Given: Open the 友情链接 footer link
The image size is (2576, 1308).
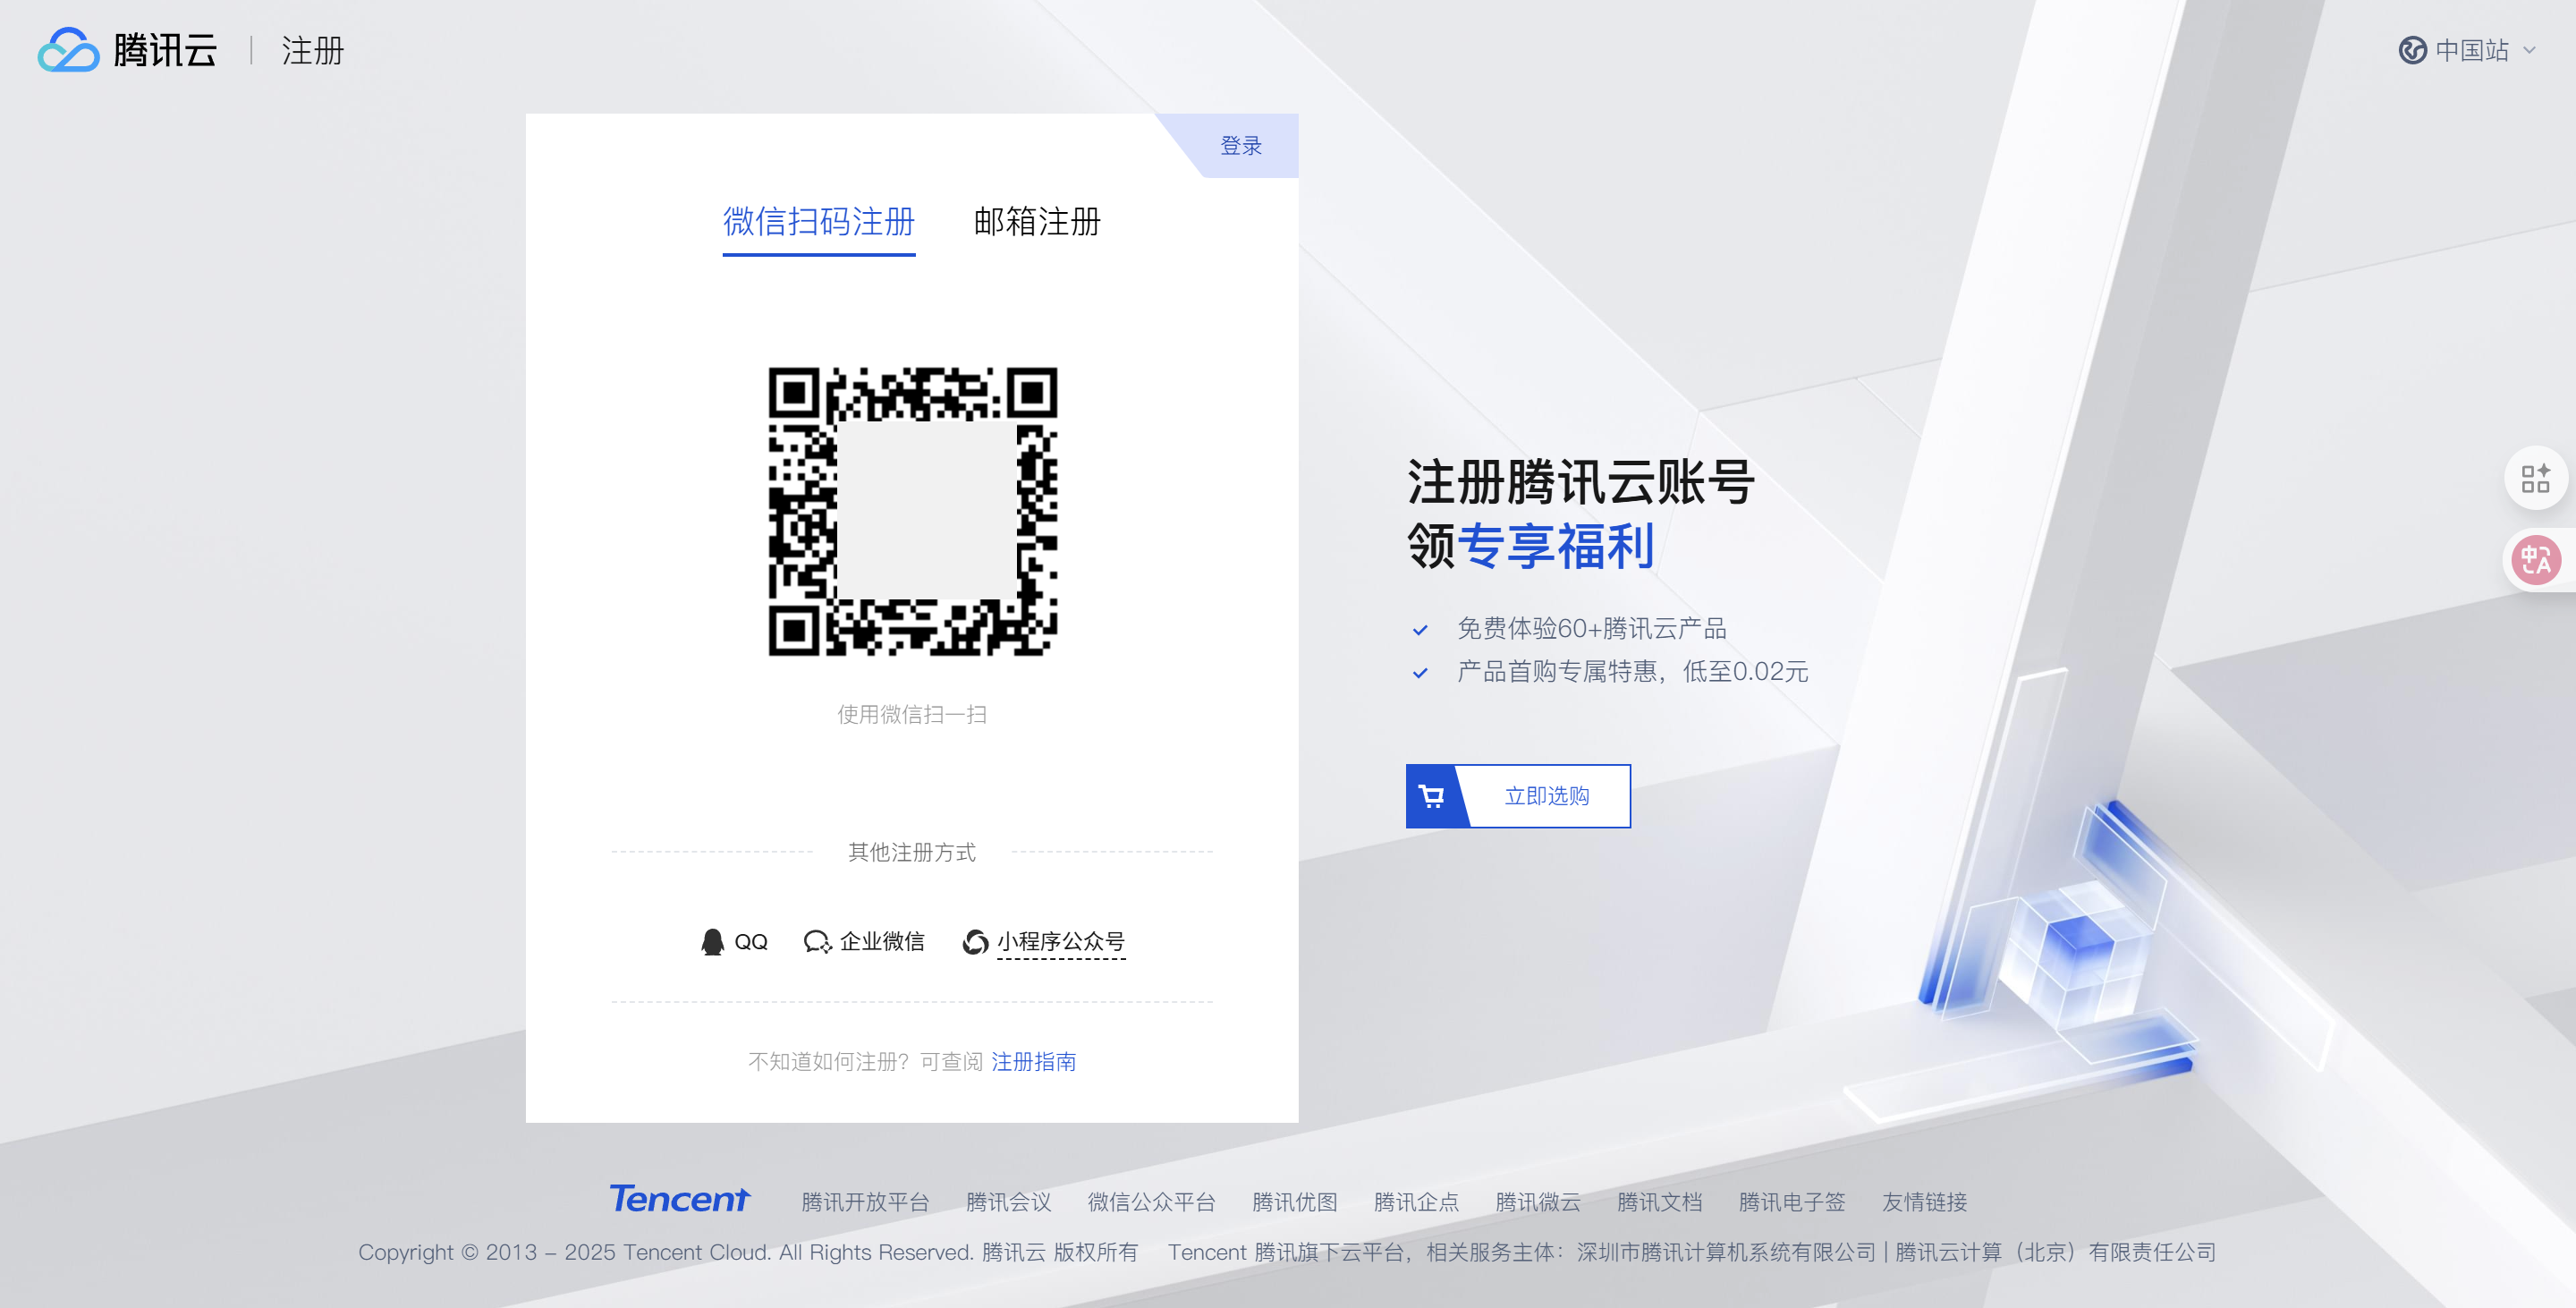Looking at the screenshot, I should tap(1924, 1202).
